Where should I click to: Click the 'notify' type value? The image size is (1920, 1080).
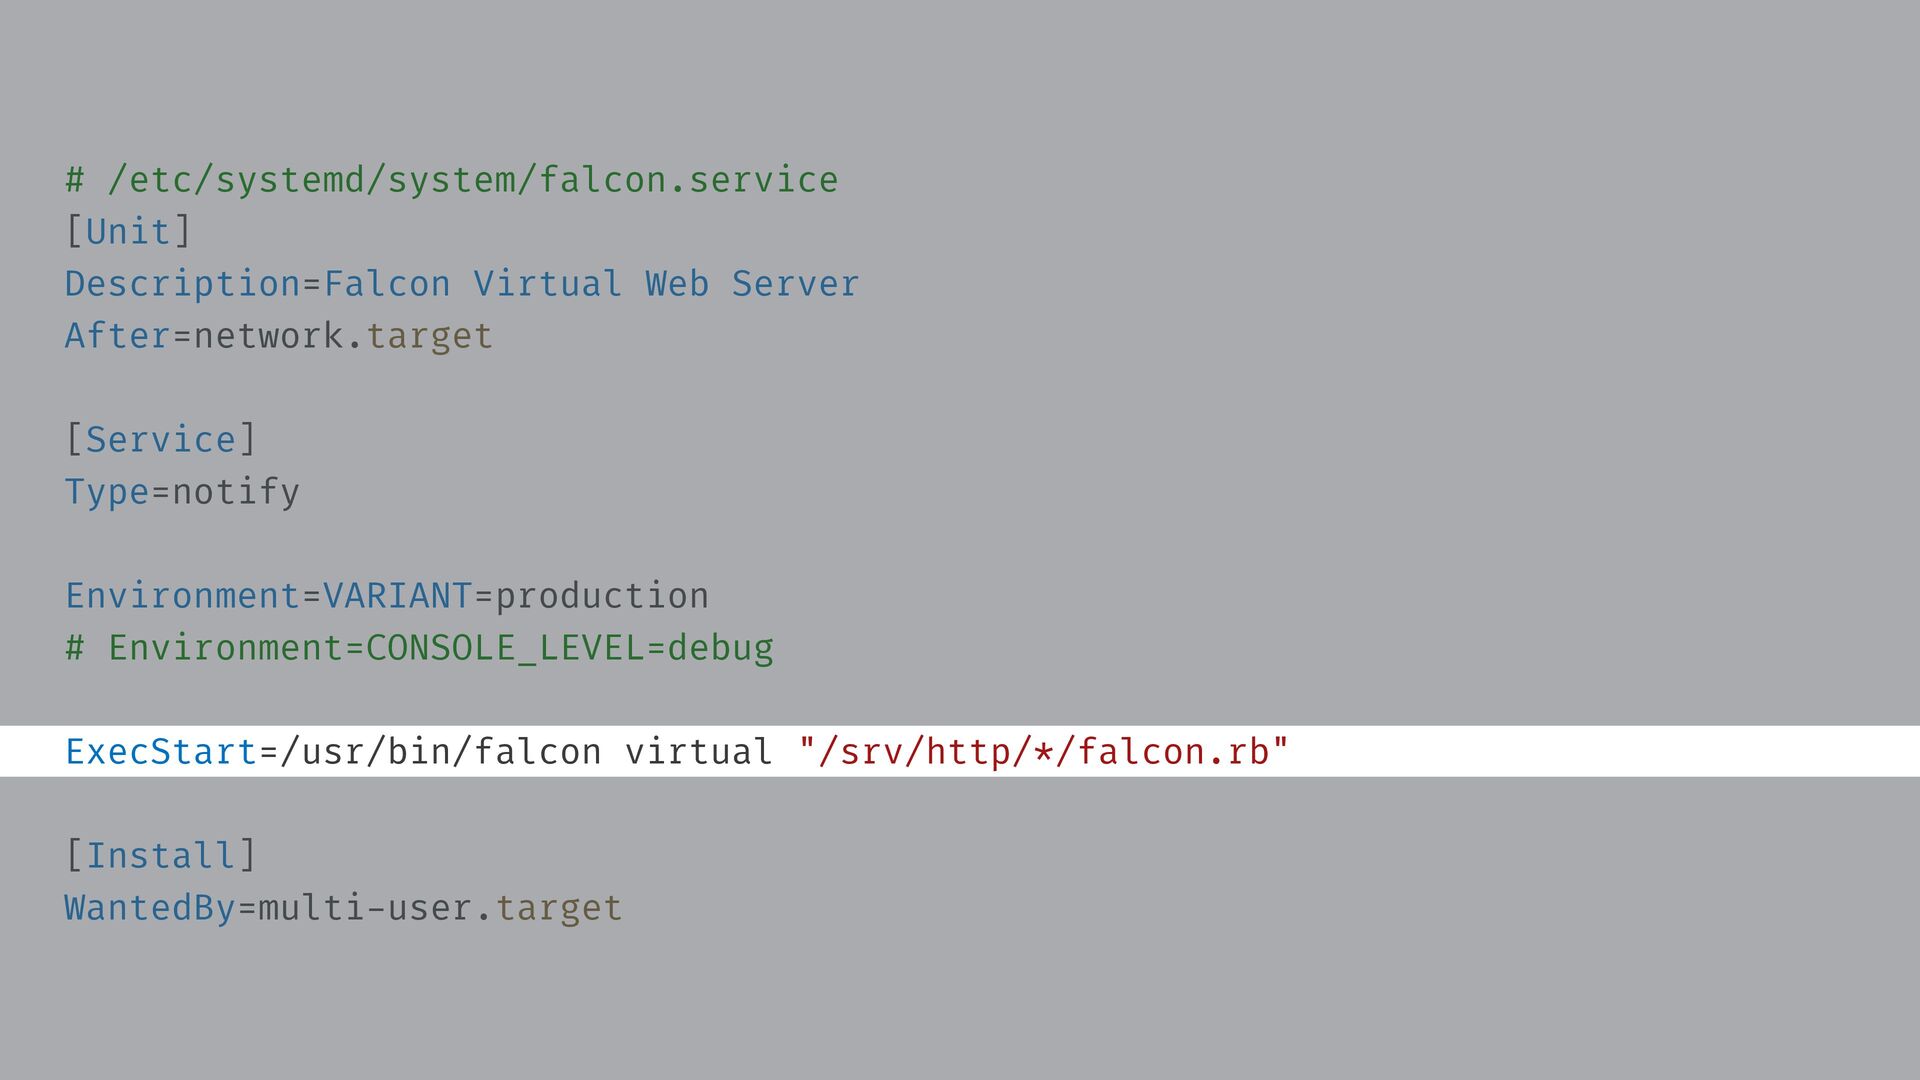tap(236, 492)
